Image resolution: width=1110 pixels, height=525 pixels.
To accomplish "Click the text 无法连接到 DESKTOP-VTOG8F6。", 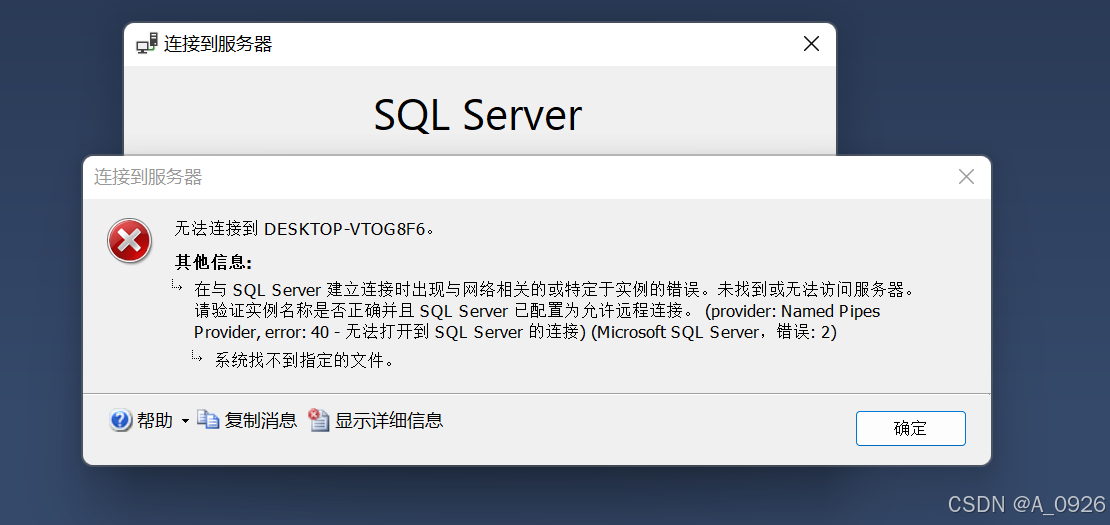I will pos(304,229).
